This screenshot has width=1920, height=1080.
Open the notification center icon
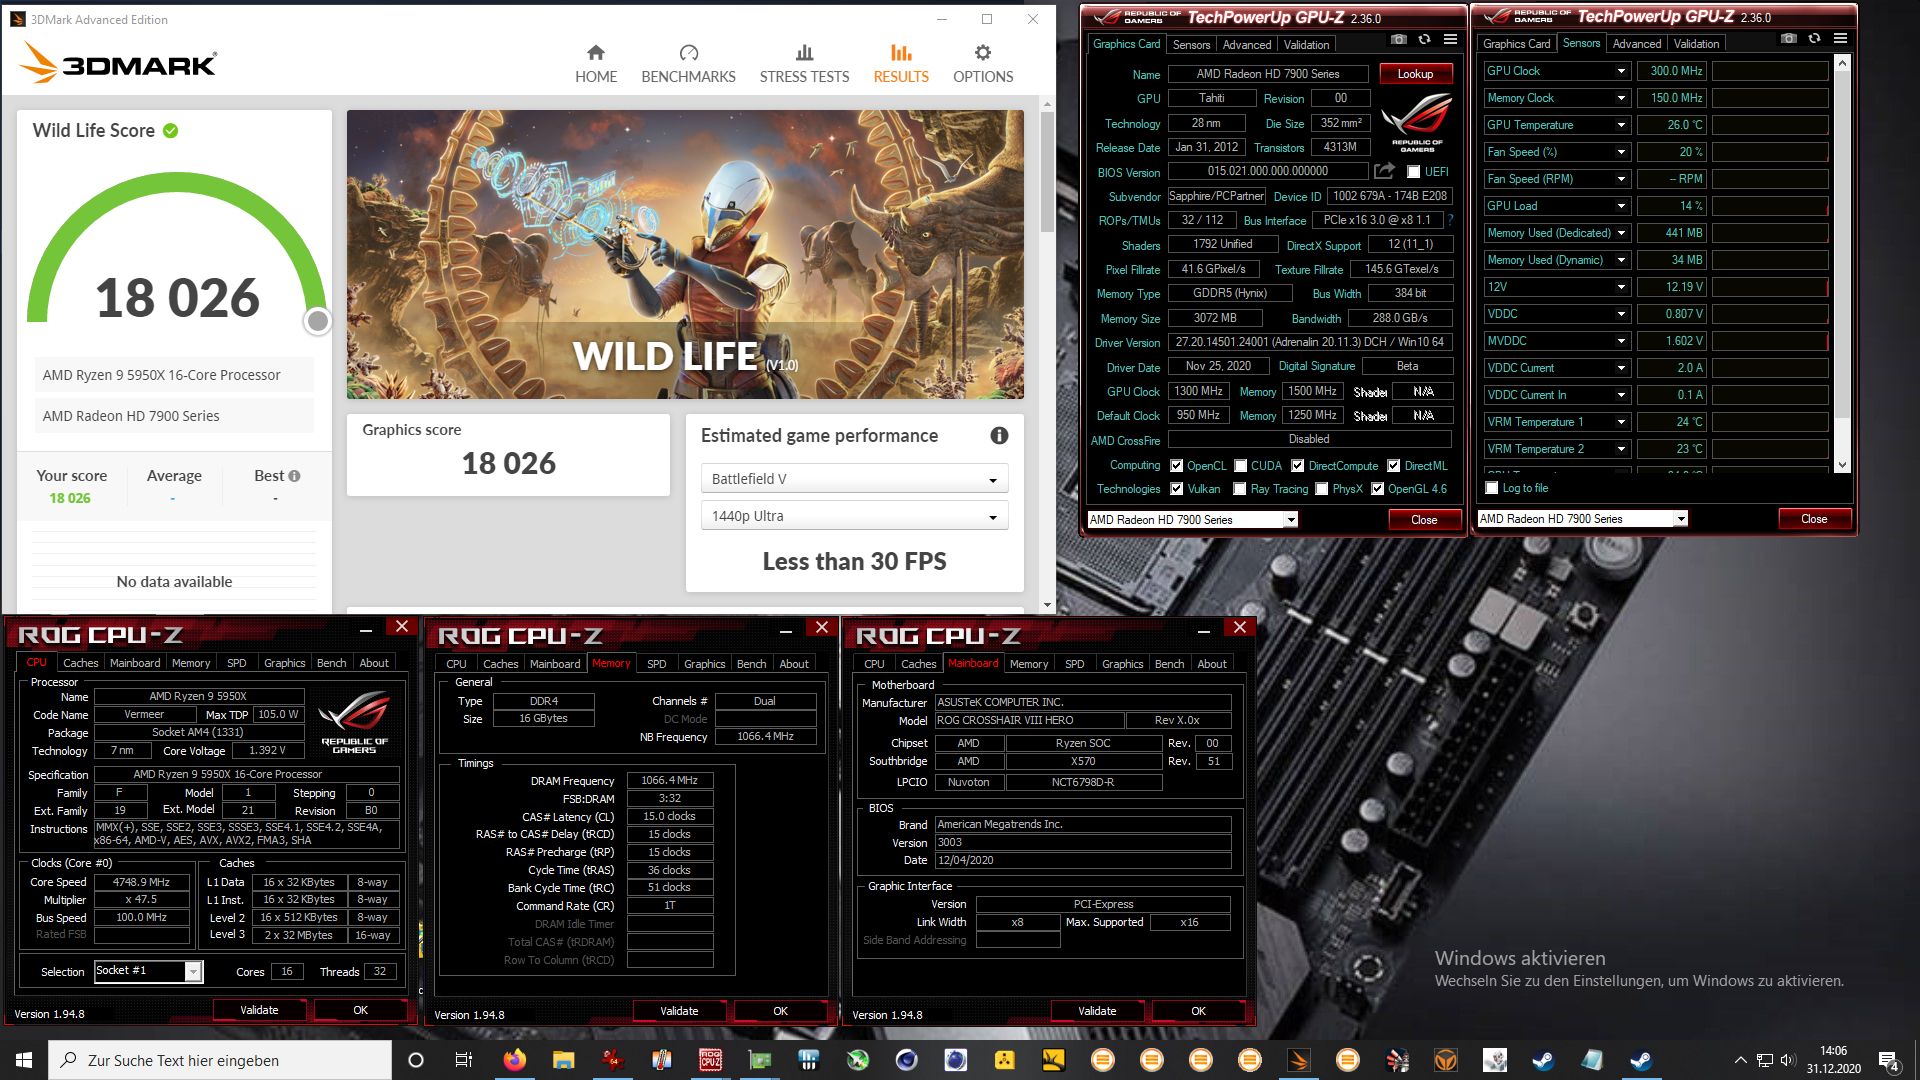(x=1889, y=1060)
